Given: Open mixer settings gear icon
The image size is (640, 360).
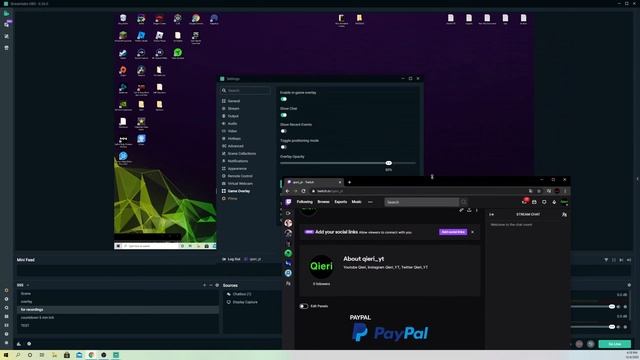Looking at the screenshot, I should click(x=629, y=285).
